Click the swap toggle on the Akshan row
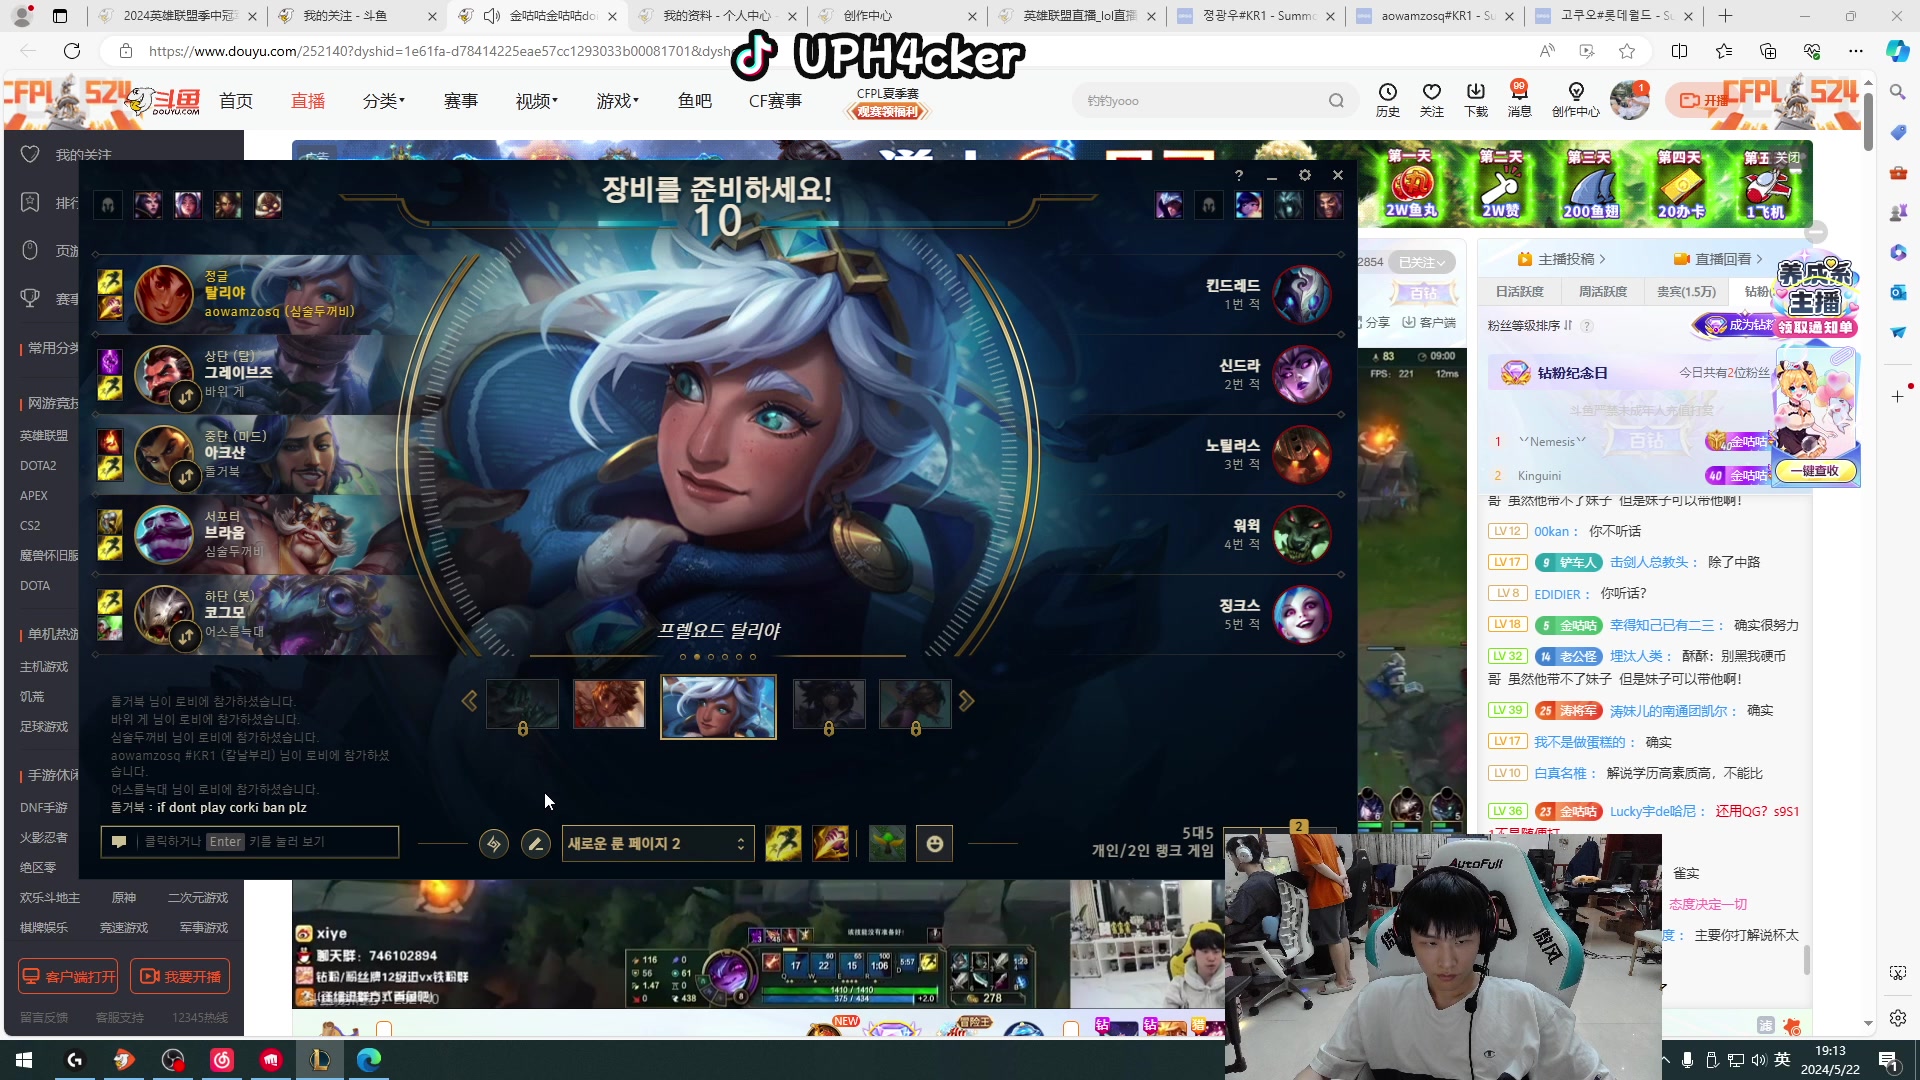This screenshot has width=1920, height=1080. coord(186,477)
